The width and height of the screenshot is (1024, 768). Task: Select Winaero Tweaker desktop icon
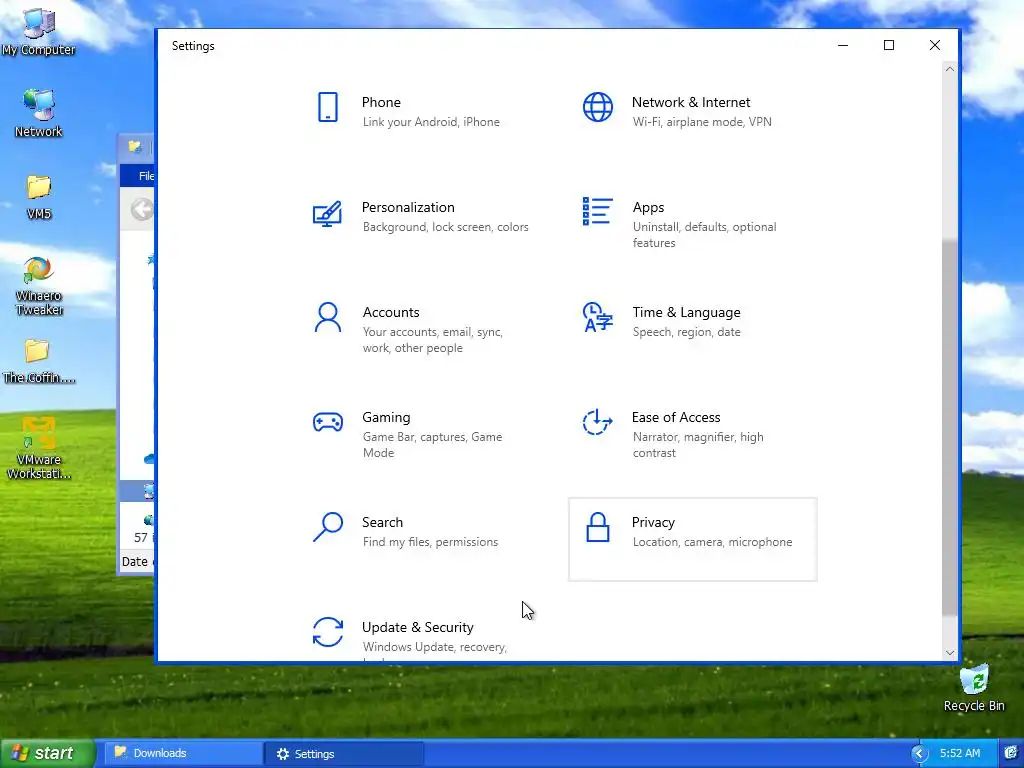pyautogui.click(x=39, y=286)
